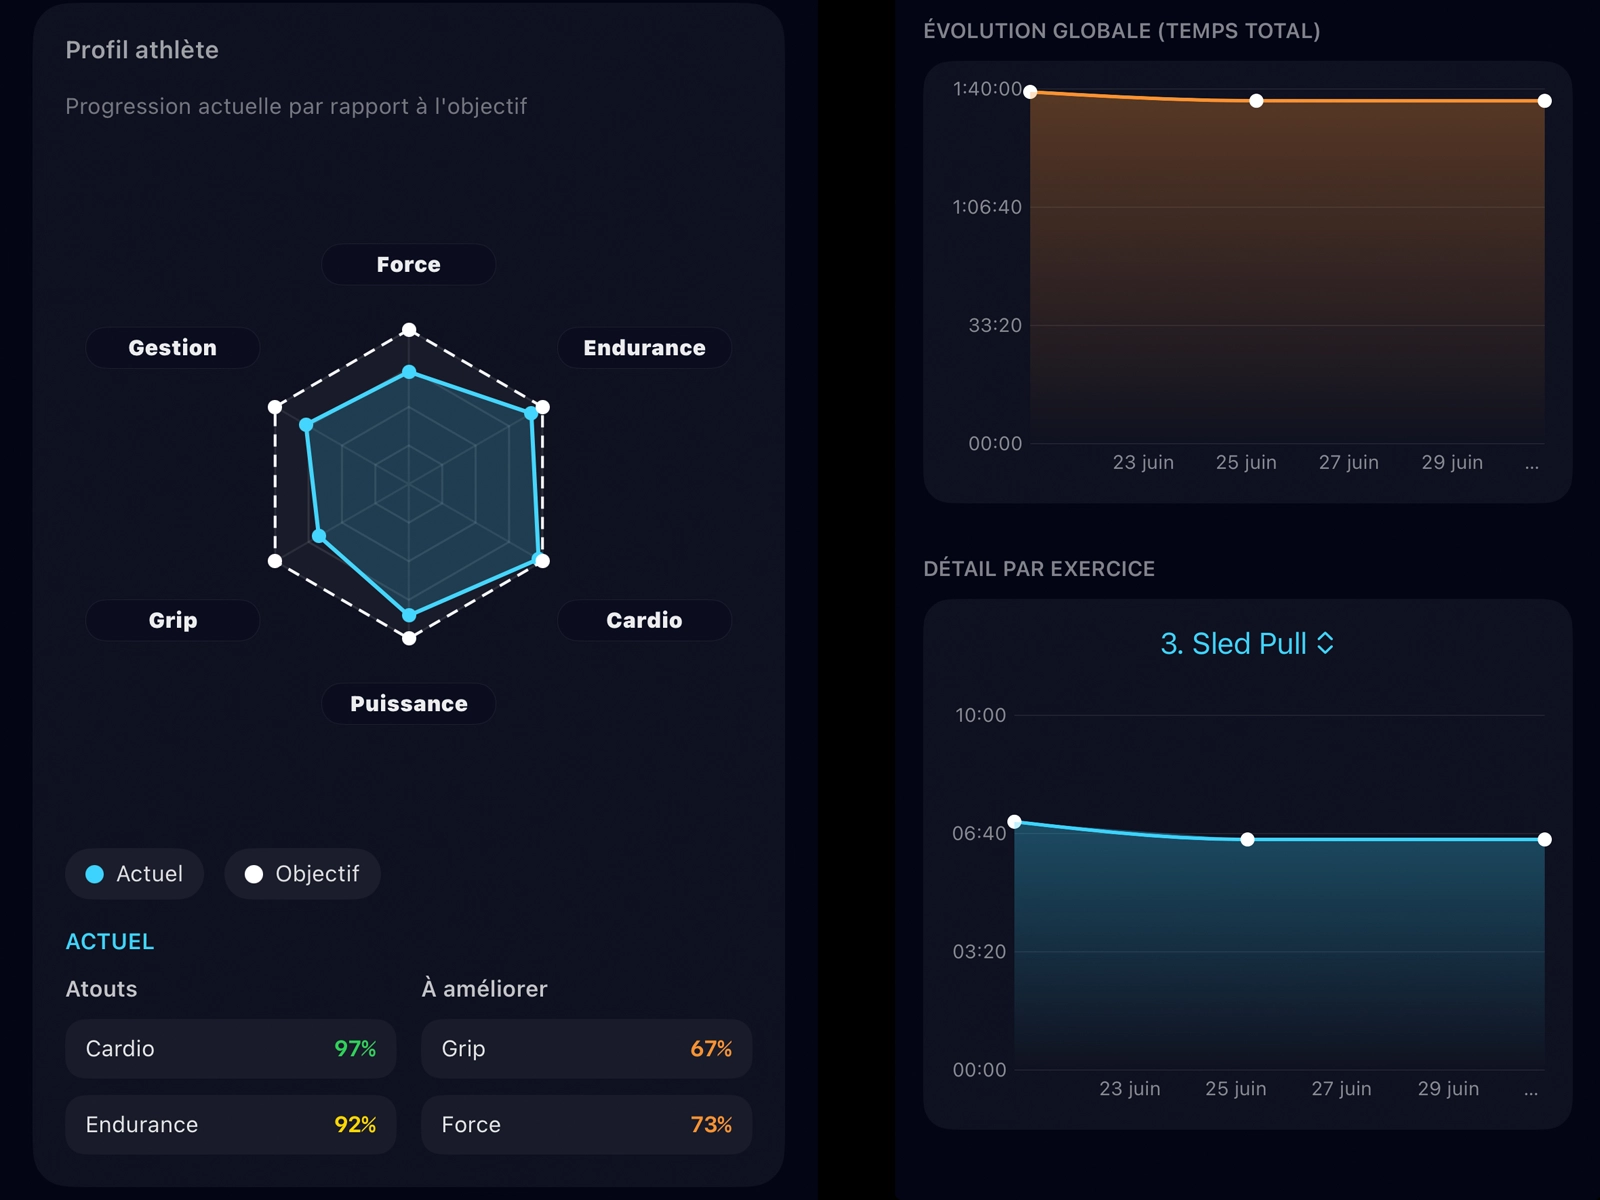Click the white Puissance objective point on radar
The width and height of the screenshot is (1600, 1200).
(x=409, y=638)
